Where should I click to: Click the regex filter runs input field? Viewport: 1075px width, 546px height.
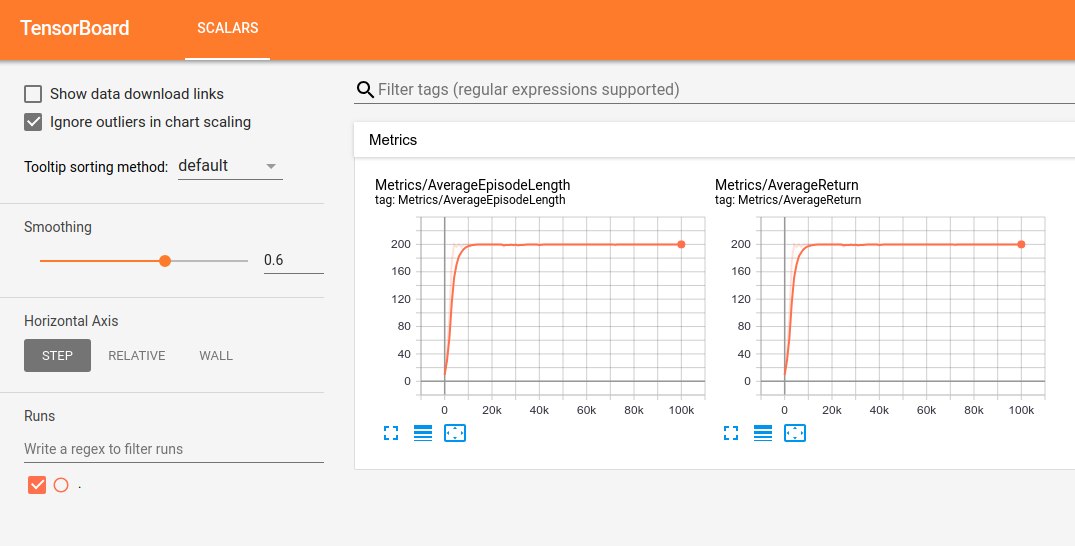[173, 449]
